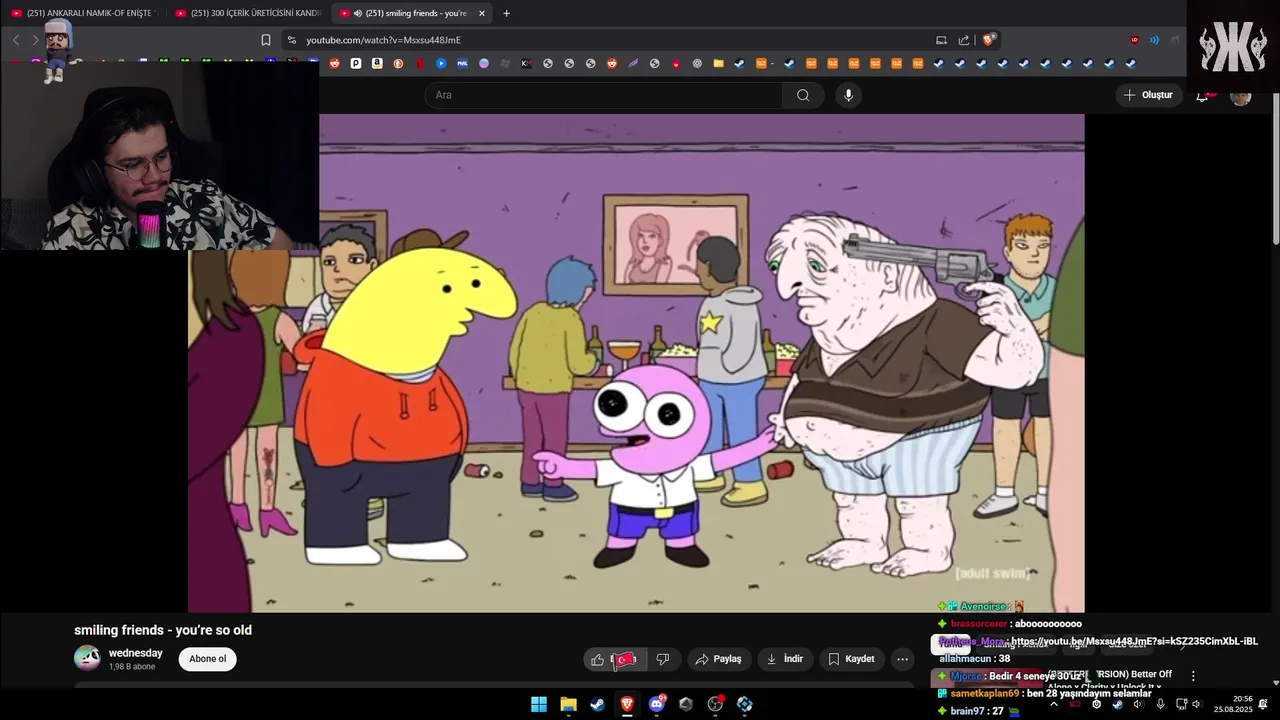
Task: Open Steam from the taskbar
Action: click(597, 704)
